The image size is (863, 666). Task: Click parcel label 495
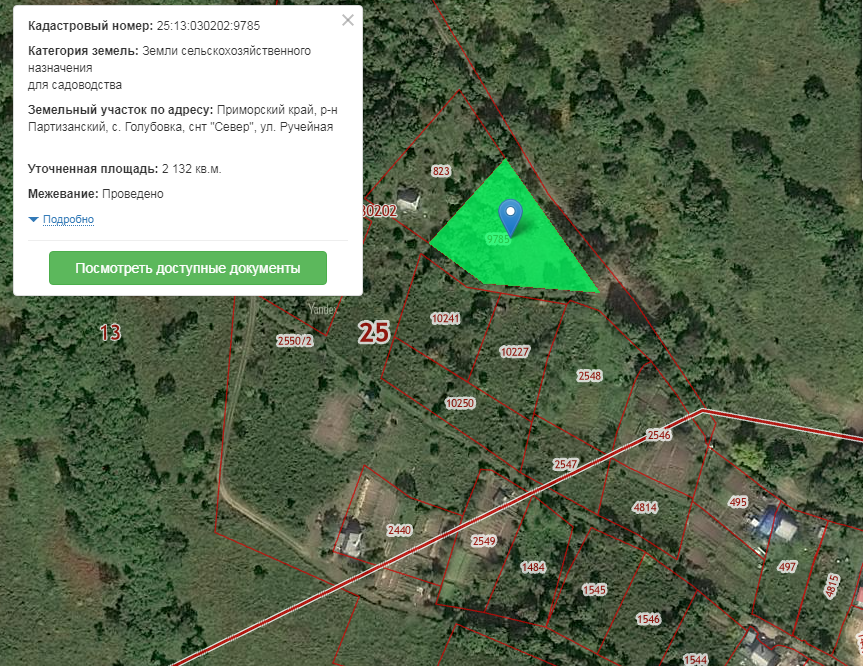tap(738, 502)
